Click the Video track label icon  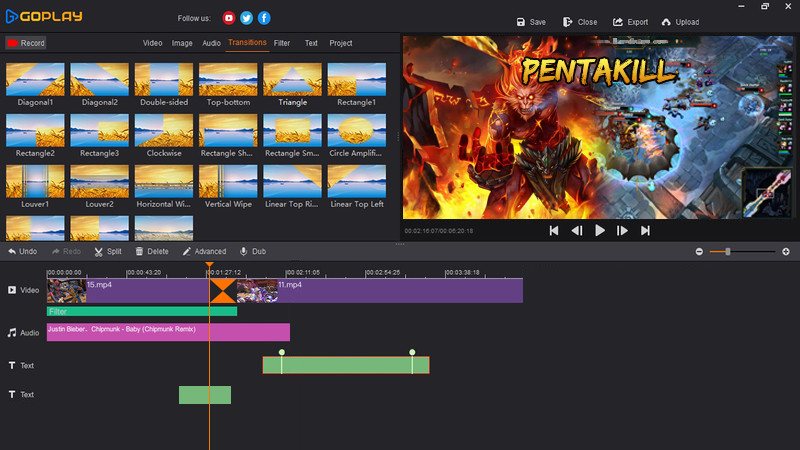point(12,290)
